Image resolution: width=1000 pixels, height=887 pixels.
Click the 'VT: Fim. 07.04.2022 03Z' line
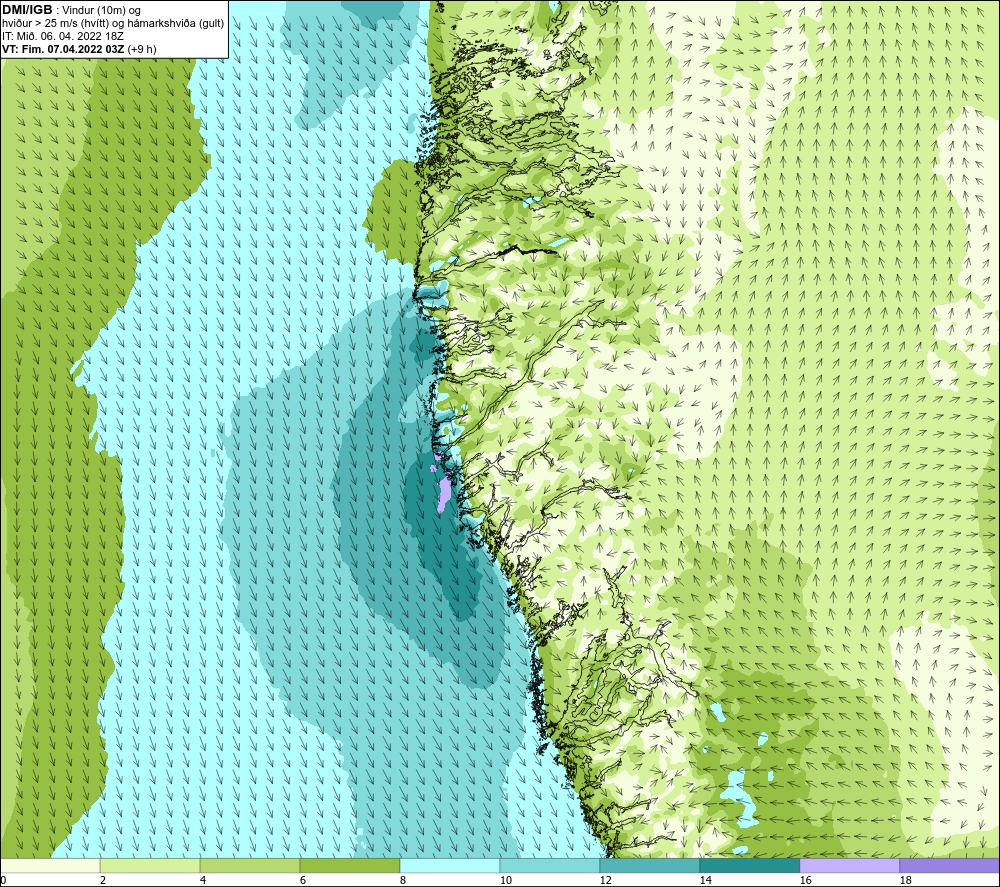(62, 49)
